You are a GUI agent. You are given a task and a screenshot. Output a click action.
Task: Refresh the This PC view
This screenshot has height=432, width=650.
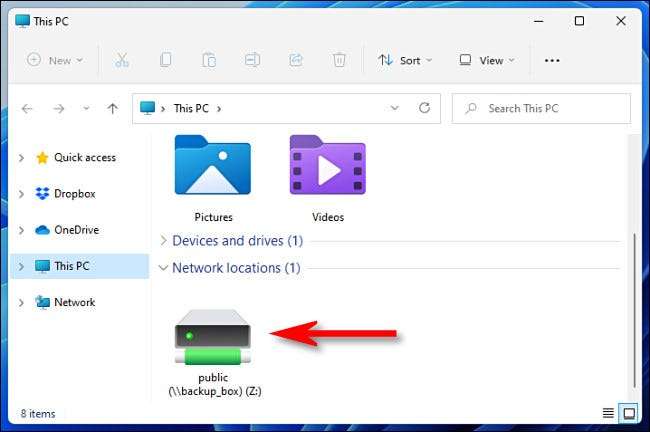click(424, 108)
